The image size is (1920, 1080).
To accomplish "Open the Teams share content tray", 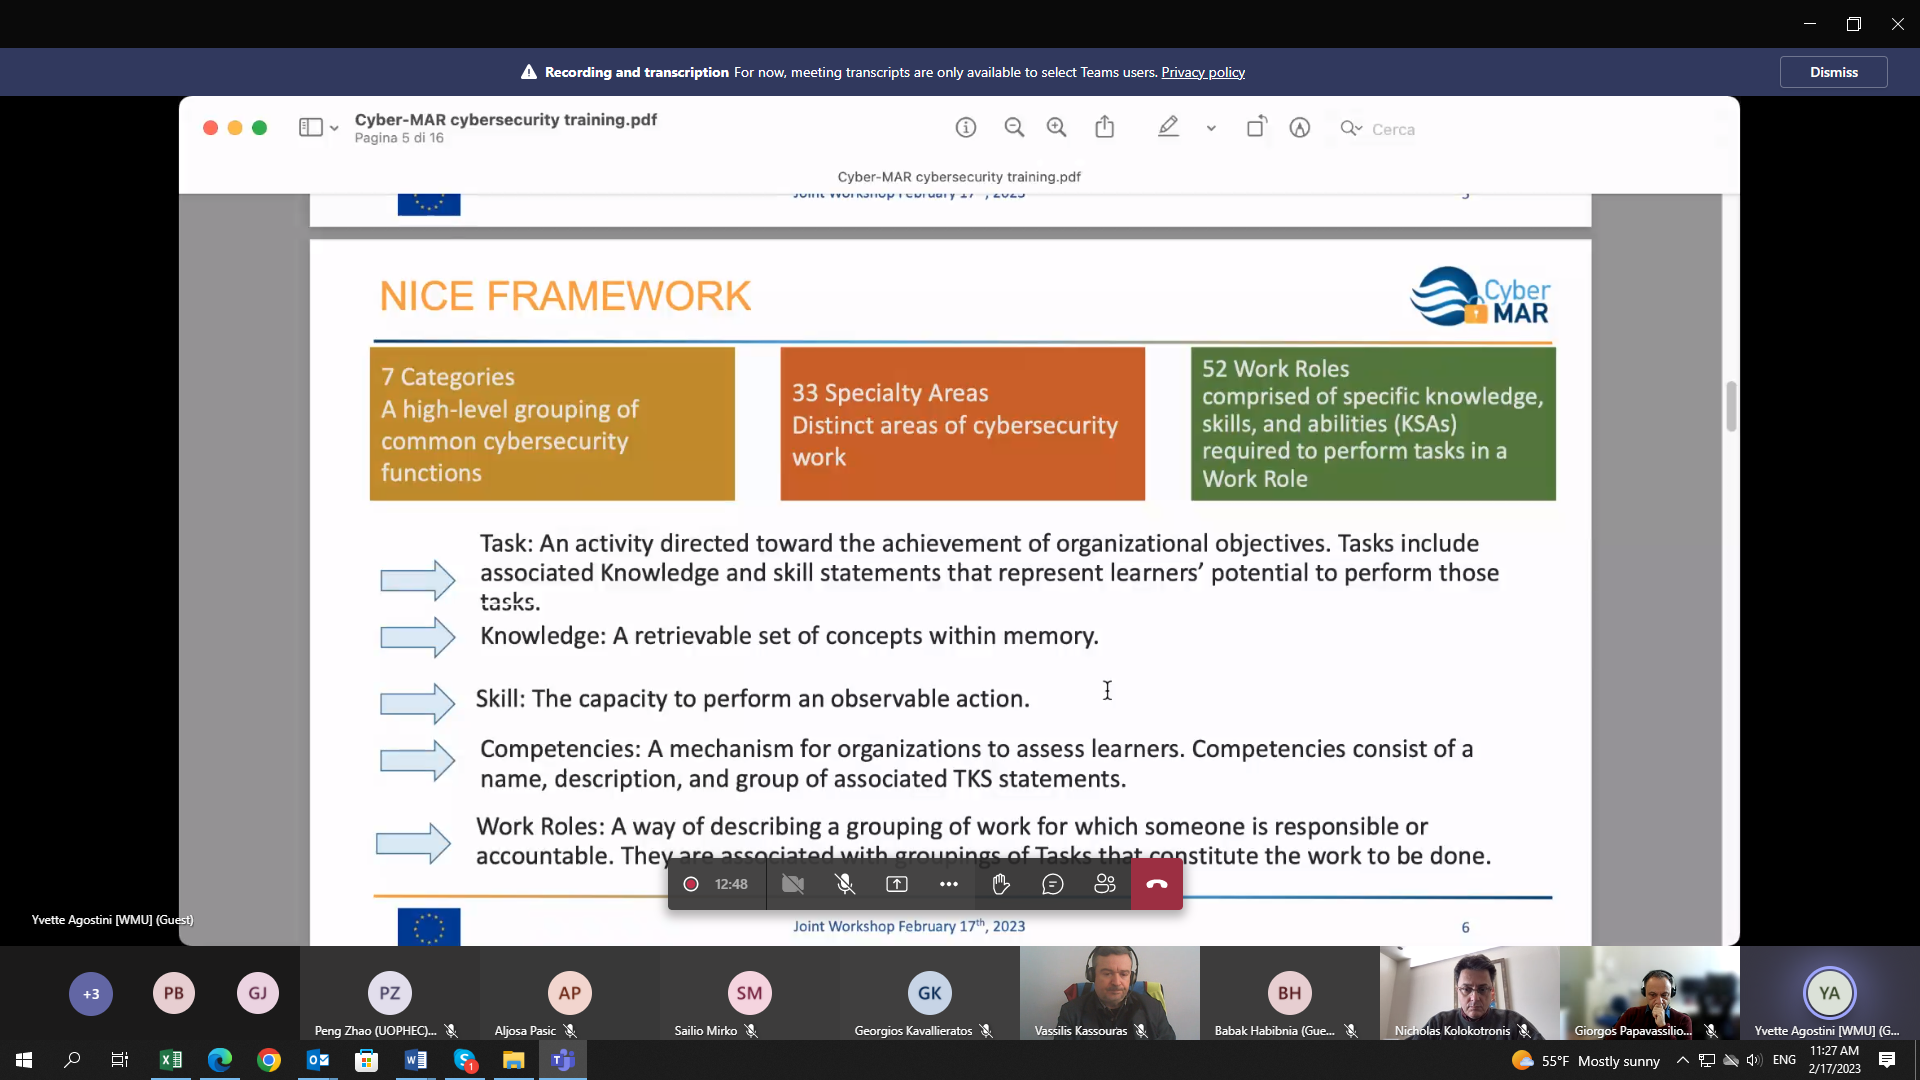I will click(x=897, y=884).
